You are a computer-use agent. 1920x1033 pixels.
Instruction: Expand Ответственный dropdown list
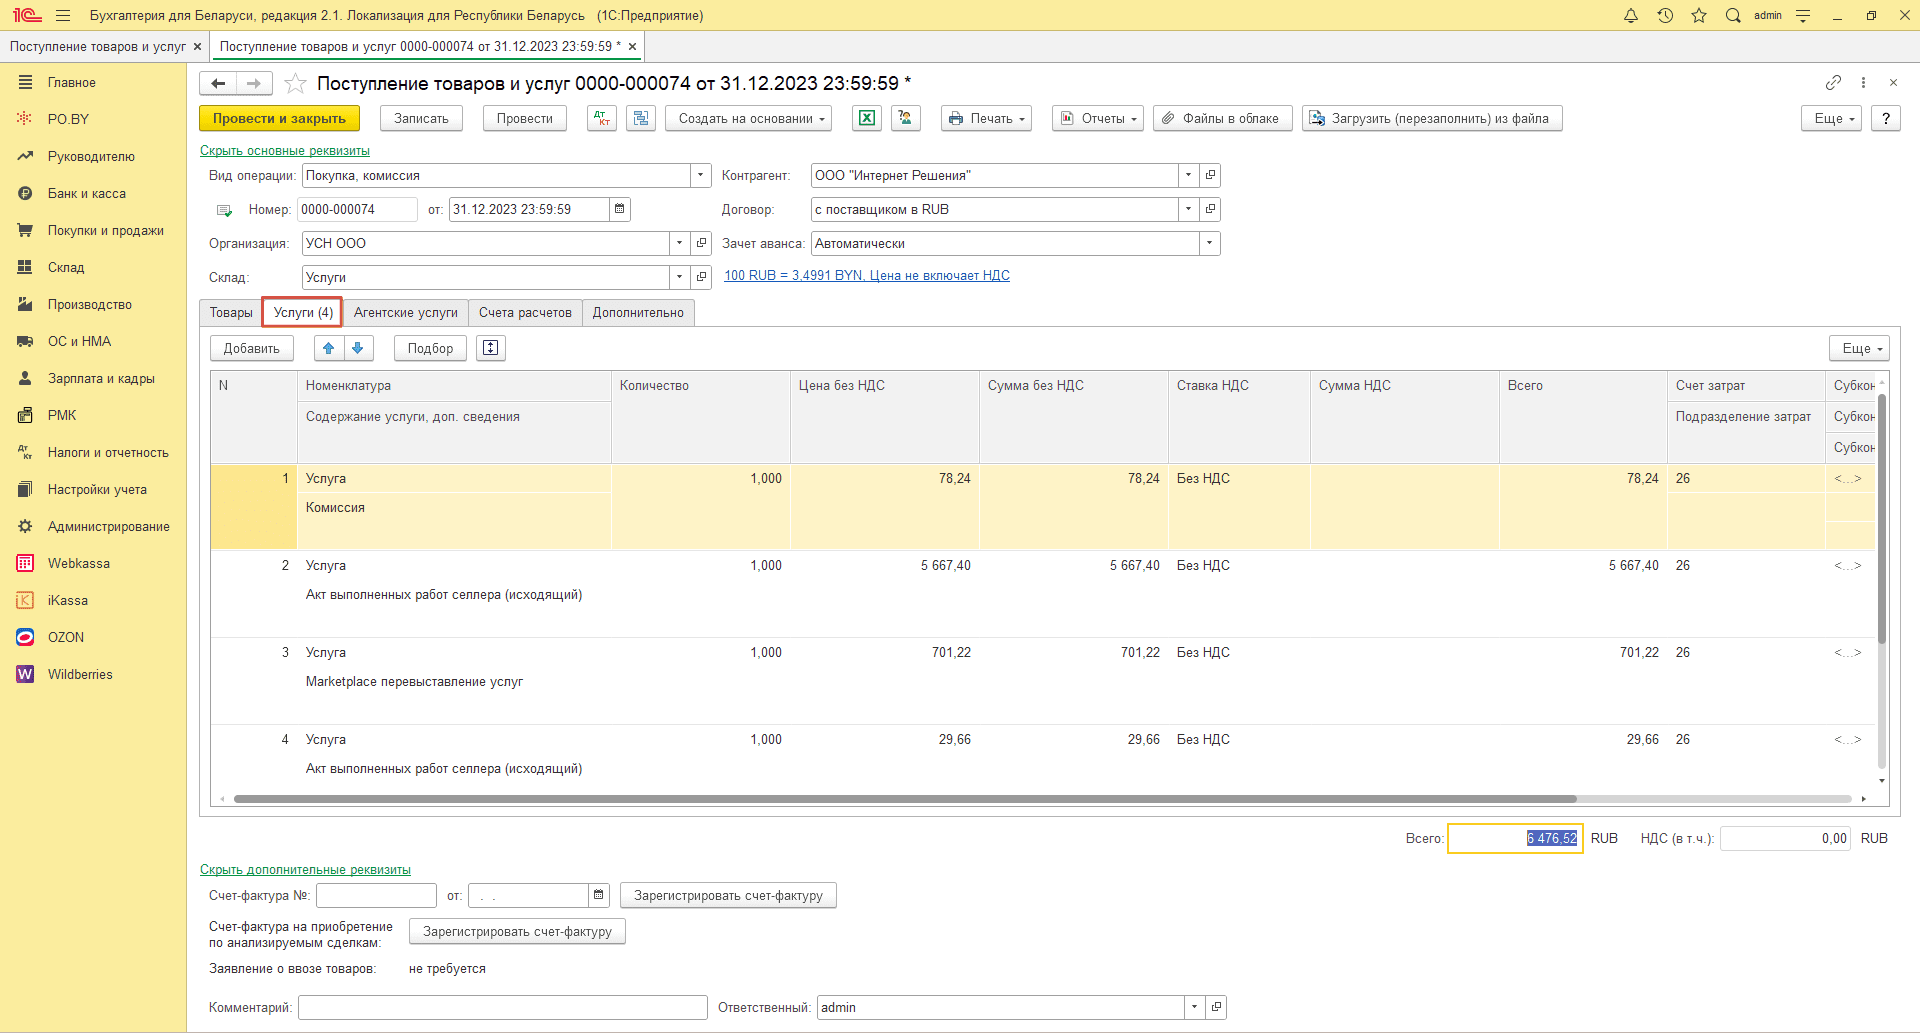point(1194,1007)
